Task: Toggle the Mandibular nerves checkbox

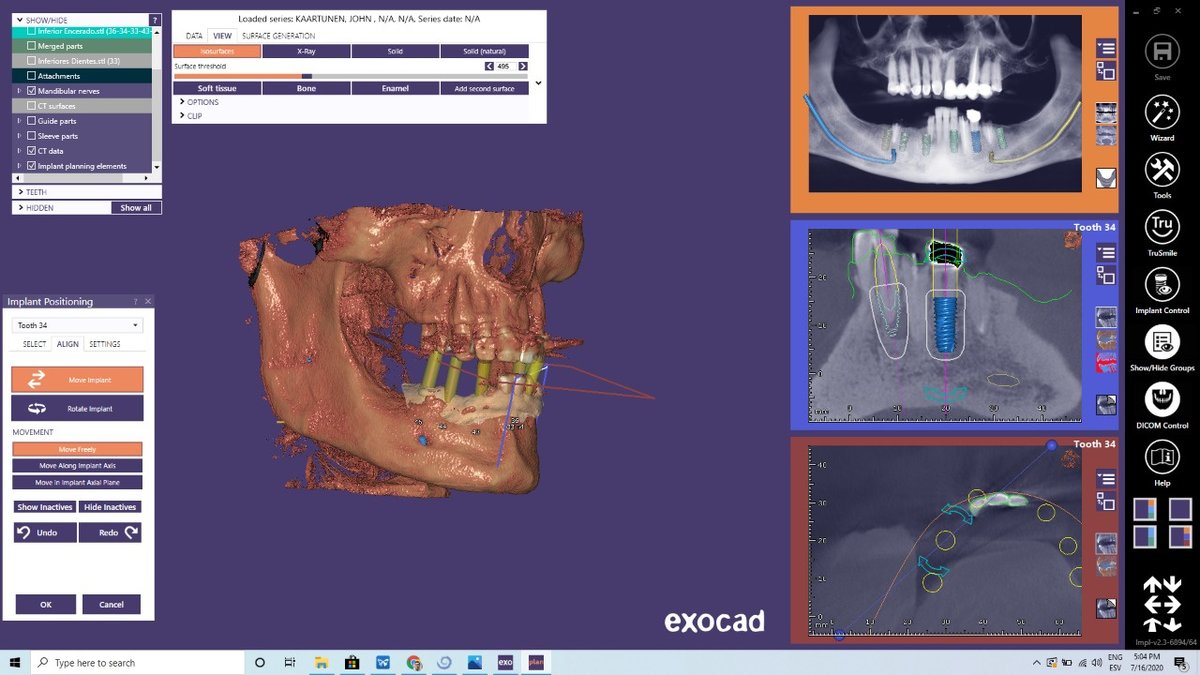Action: [32, 91]
